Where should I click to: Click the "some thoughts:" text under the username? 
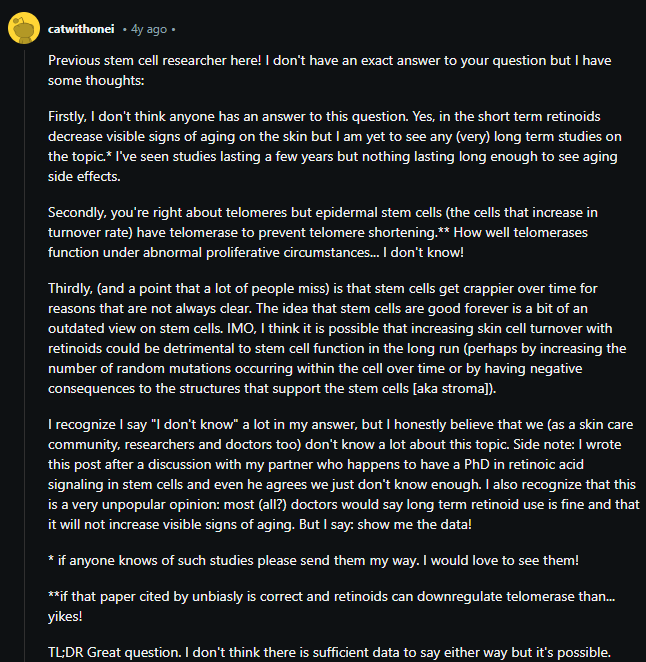pos(96,80)
